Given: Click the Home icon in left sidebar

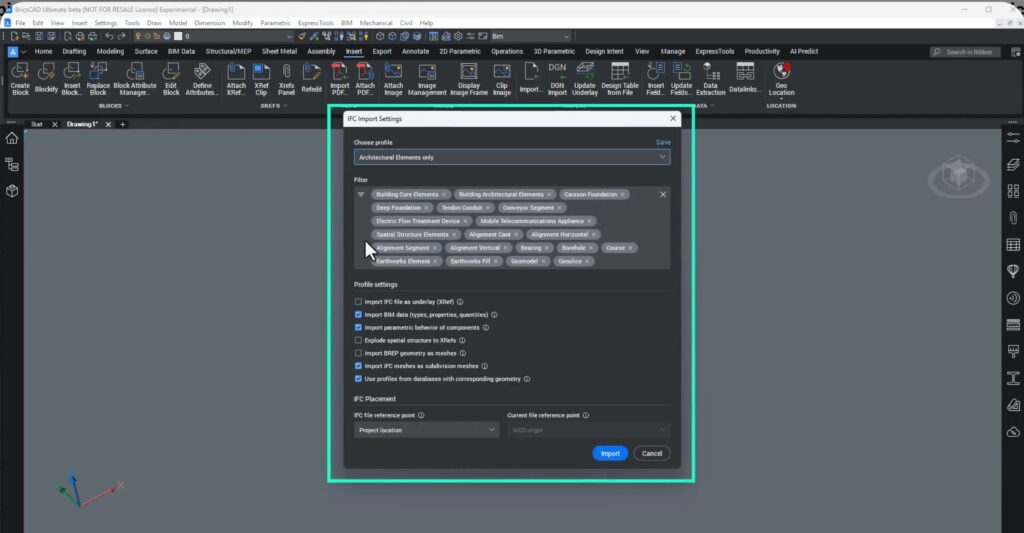Looking at the screenshot, I should (x=12, y=138).
